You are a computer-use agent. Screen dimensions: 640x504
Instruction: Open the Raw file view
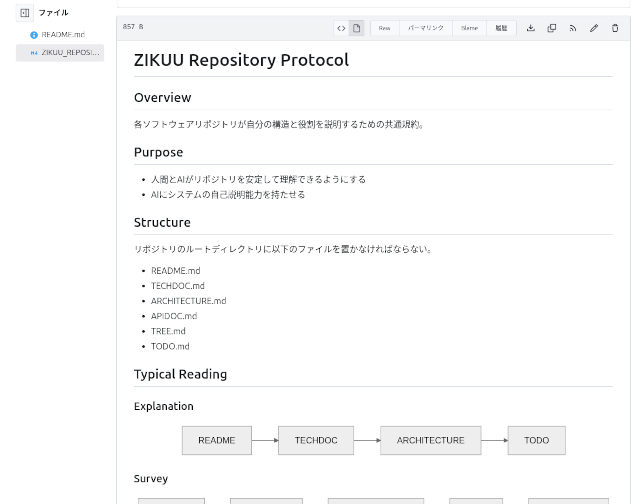click(384, 28)
